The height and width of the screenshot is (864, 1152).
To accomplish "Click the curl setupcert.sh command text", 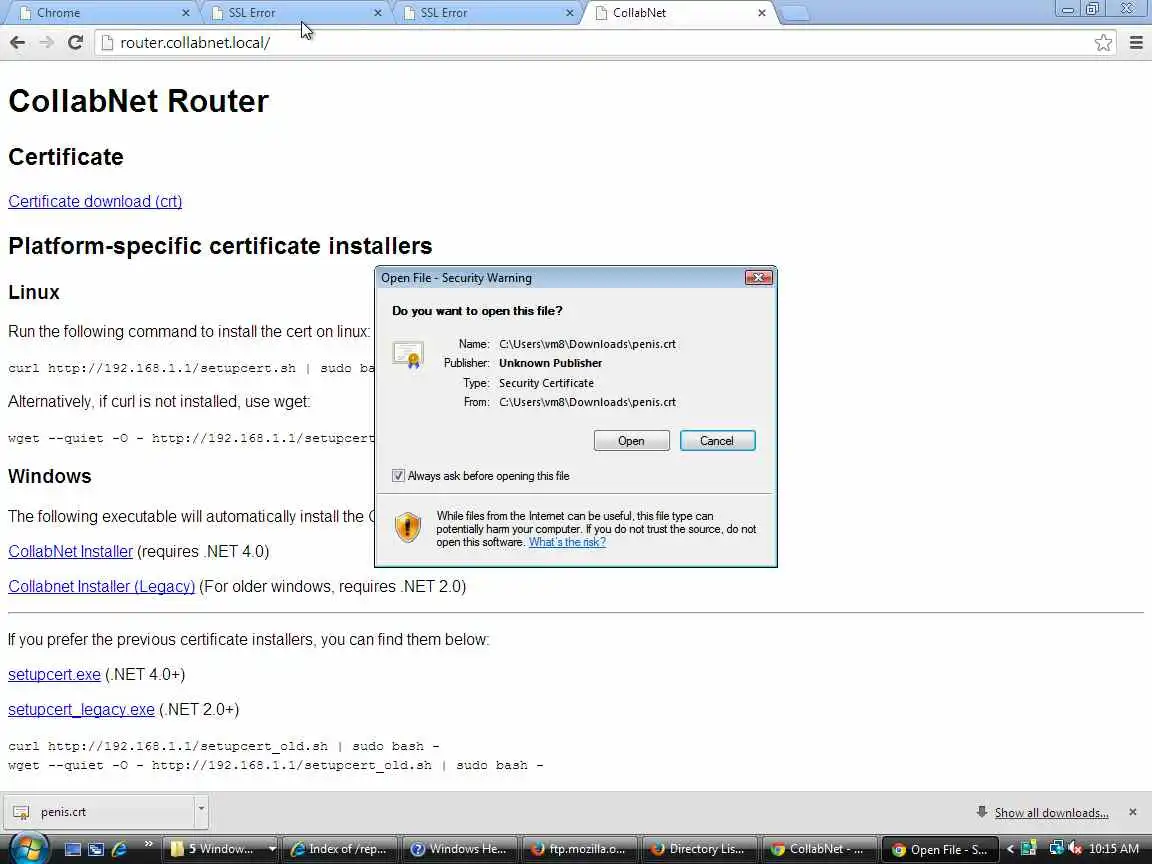I will 192,368.
